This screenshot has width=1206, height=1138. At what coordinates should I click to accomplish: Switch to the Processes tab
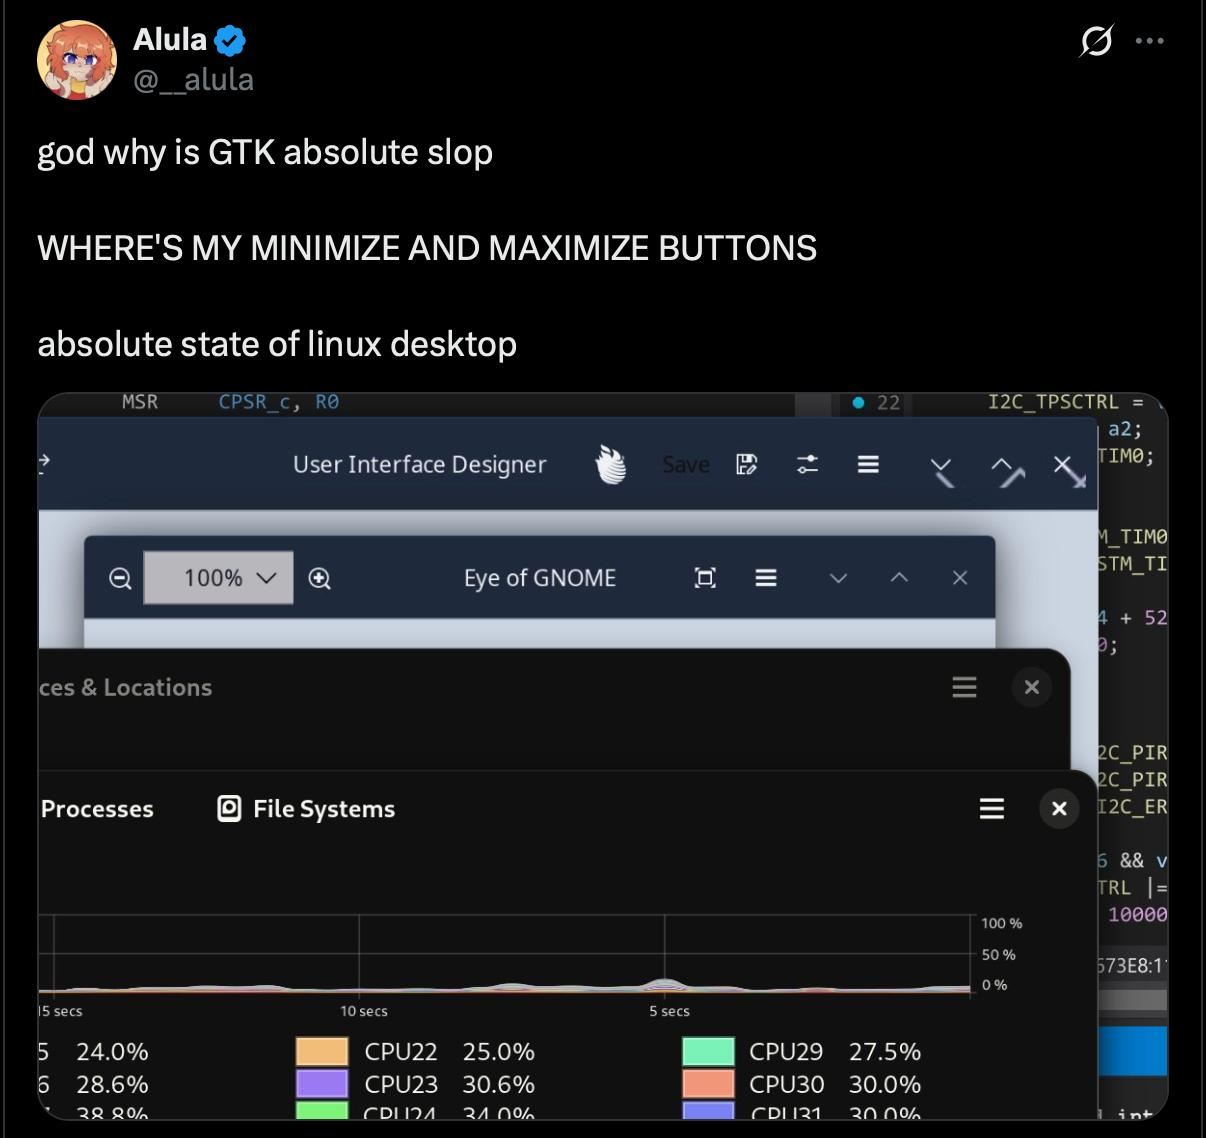click(97, 809)
